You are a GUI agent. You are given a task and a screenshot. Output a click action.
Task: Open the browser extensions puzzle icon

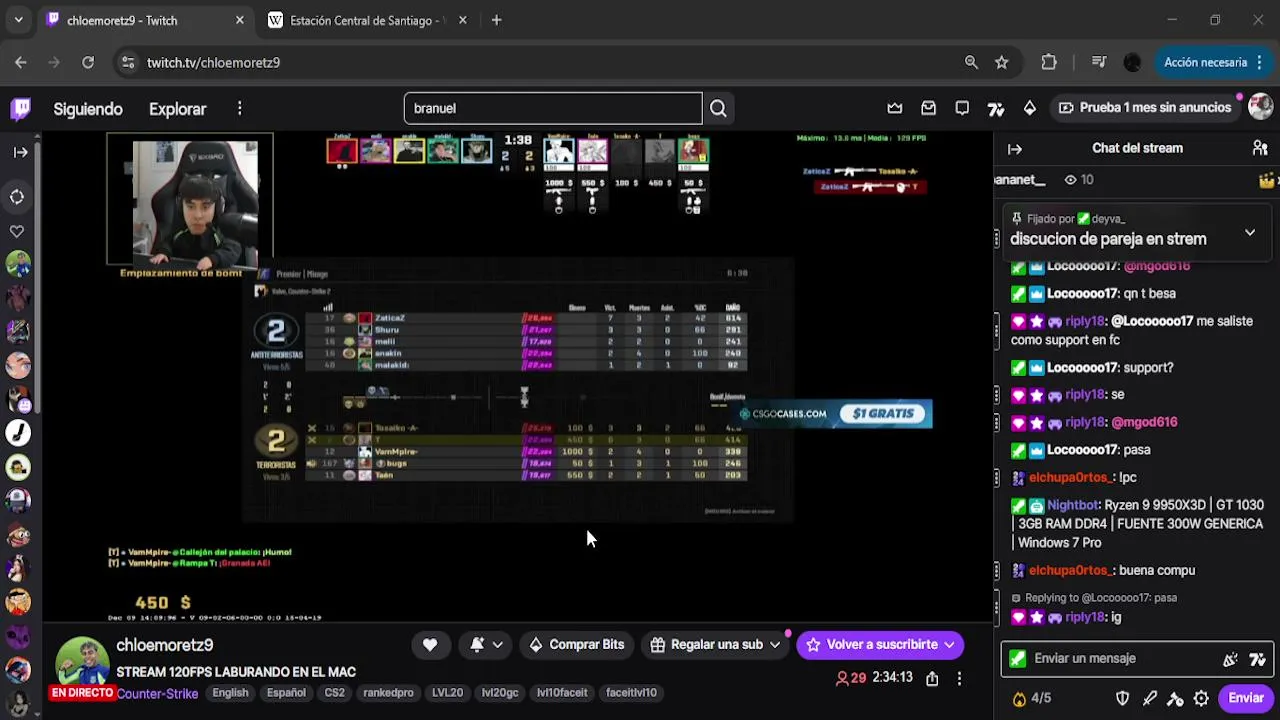pyautogui.click(x=1049, y=62)
